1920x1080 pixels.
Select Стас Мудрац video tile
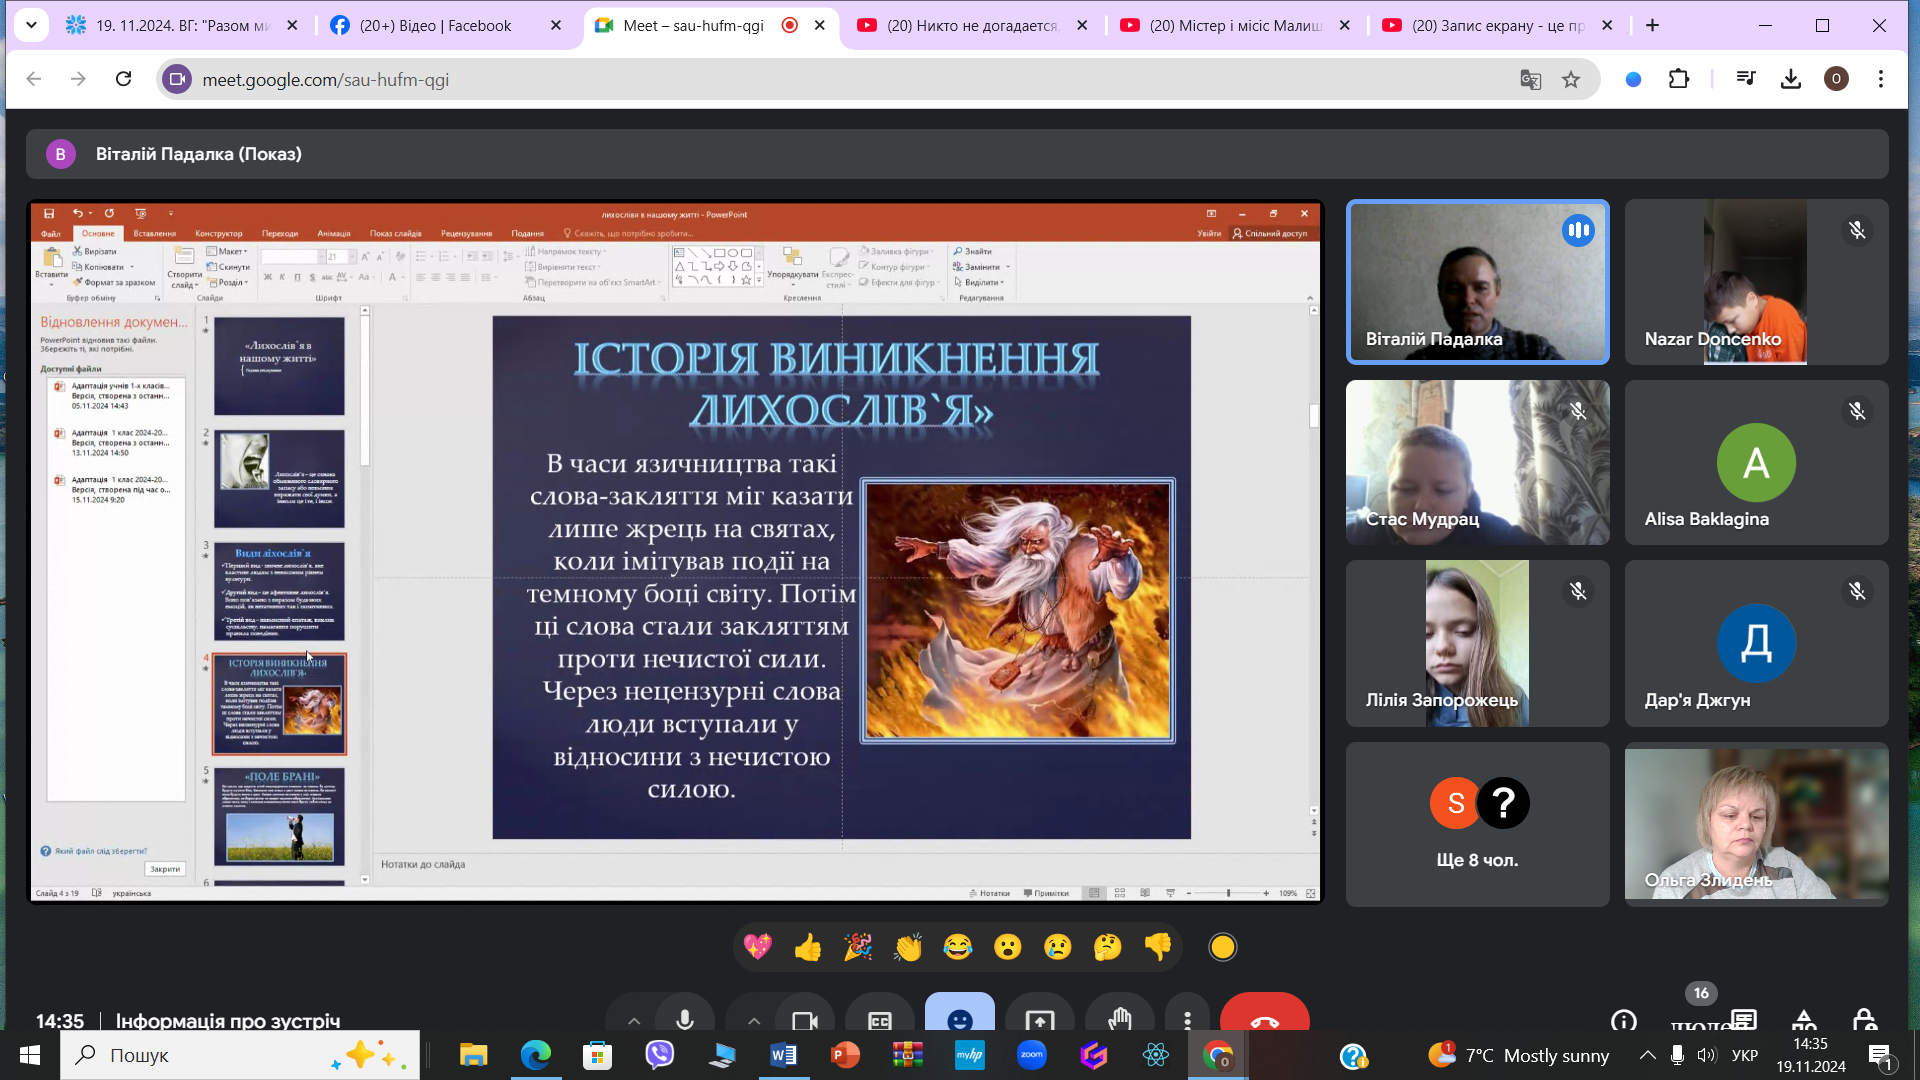[x=1477, y=462]
